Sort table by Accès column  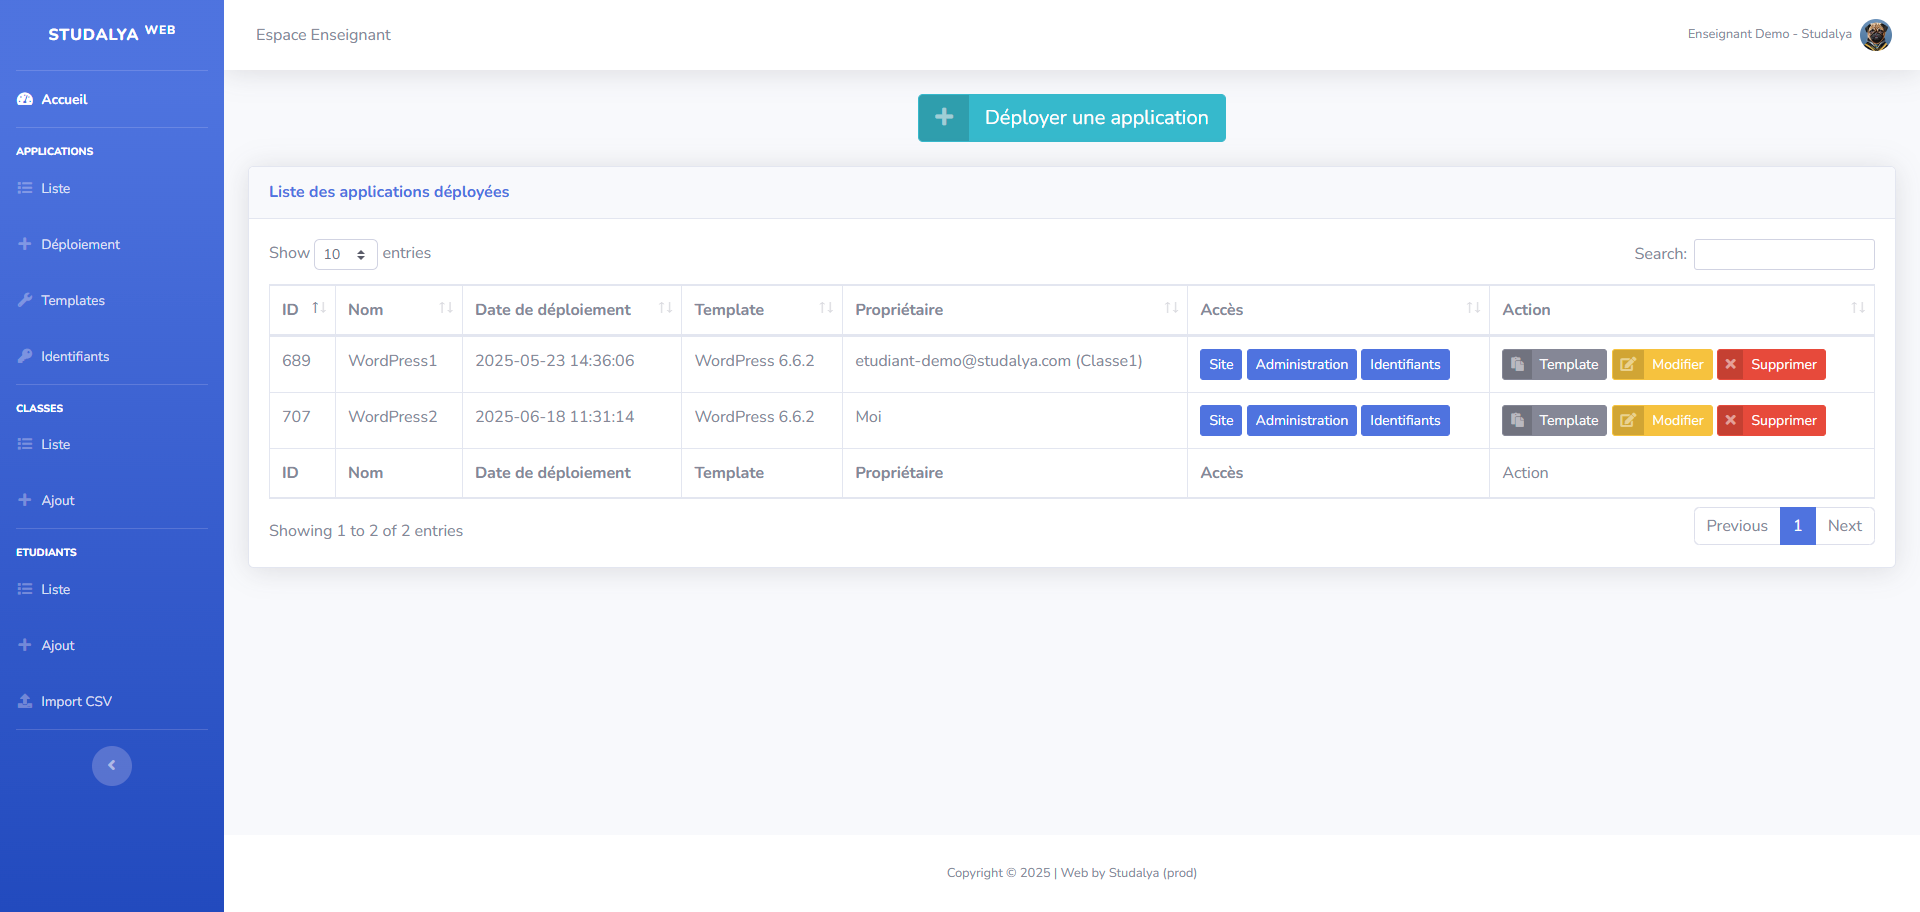[x=1339, y=310]
